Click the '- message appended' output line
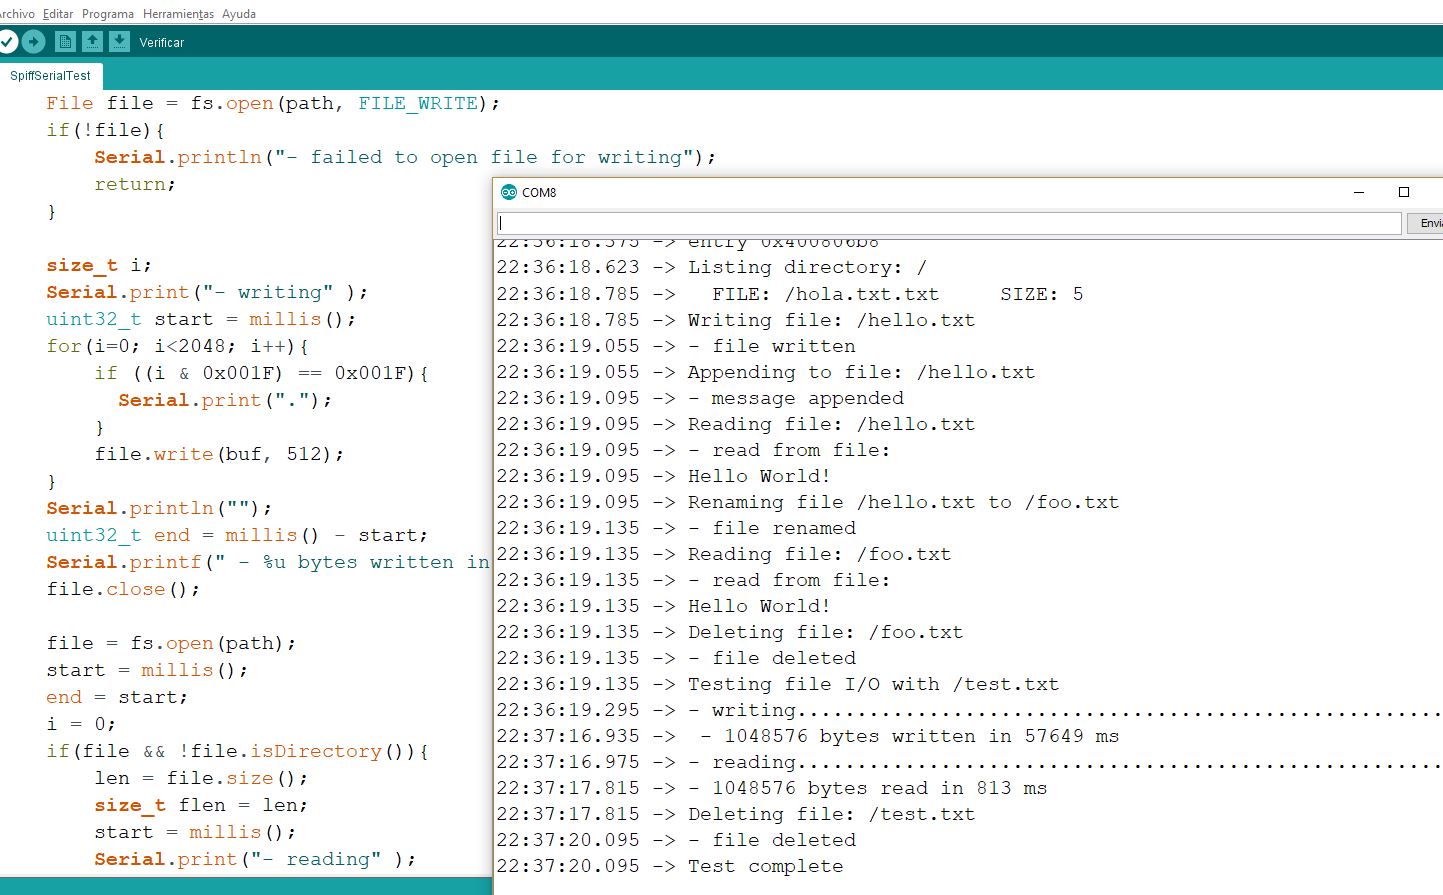1443x895 pixels. tap(795, 398)
